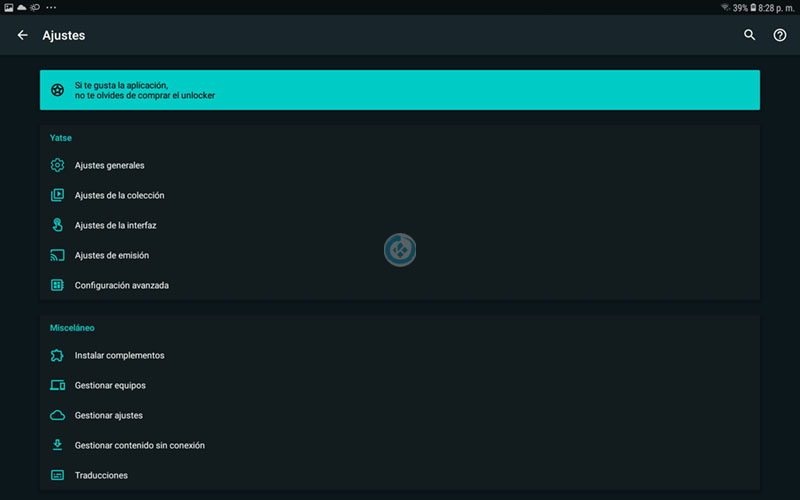
Task: Open Gestionar contenido sin conexión
Action: pyautogui.click(x=140, y=445)
